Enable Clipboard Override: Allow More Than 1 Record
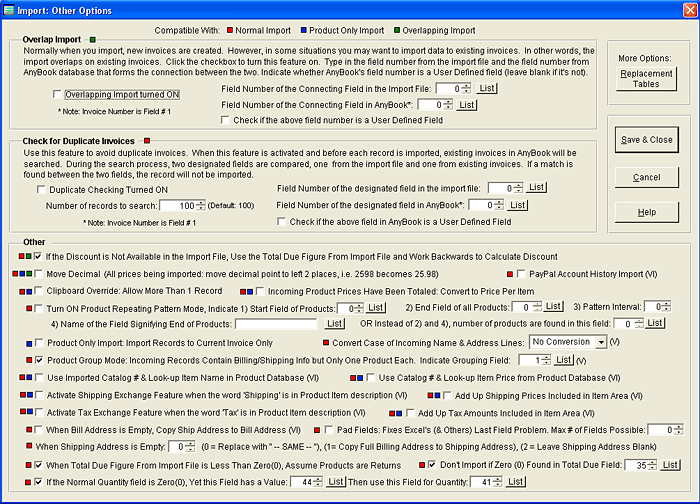700x504 pixels. point(38,290)
